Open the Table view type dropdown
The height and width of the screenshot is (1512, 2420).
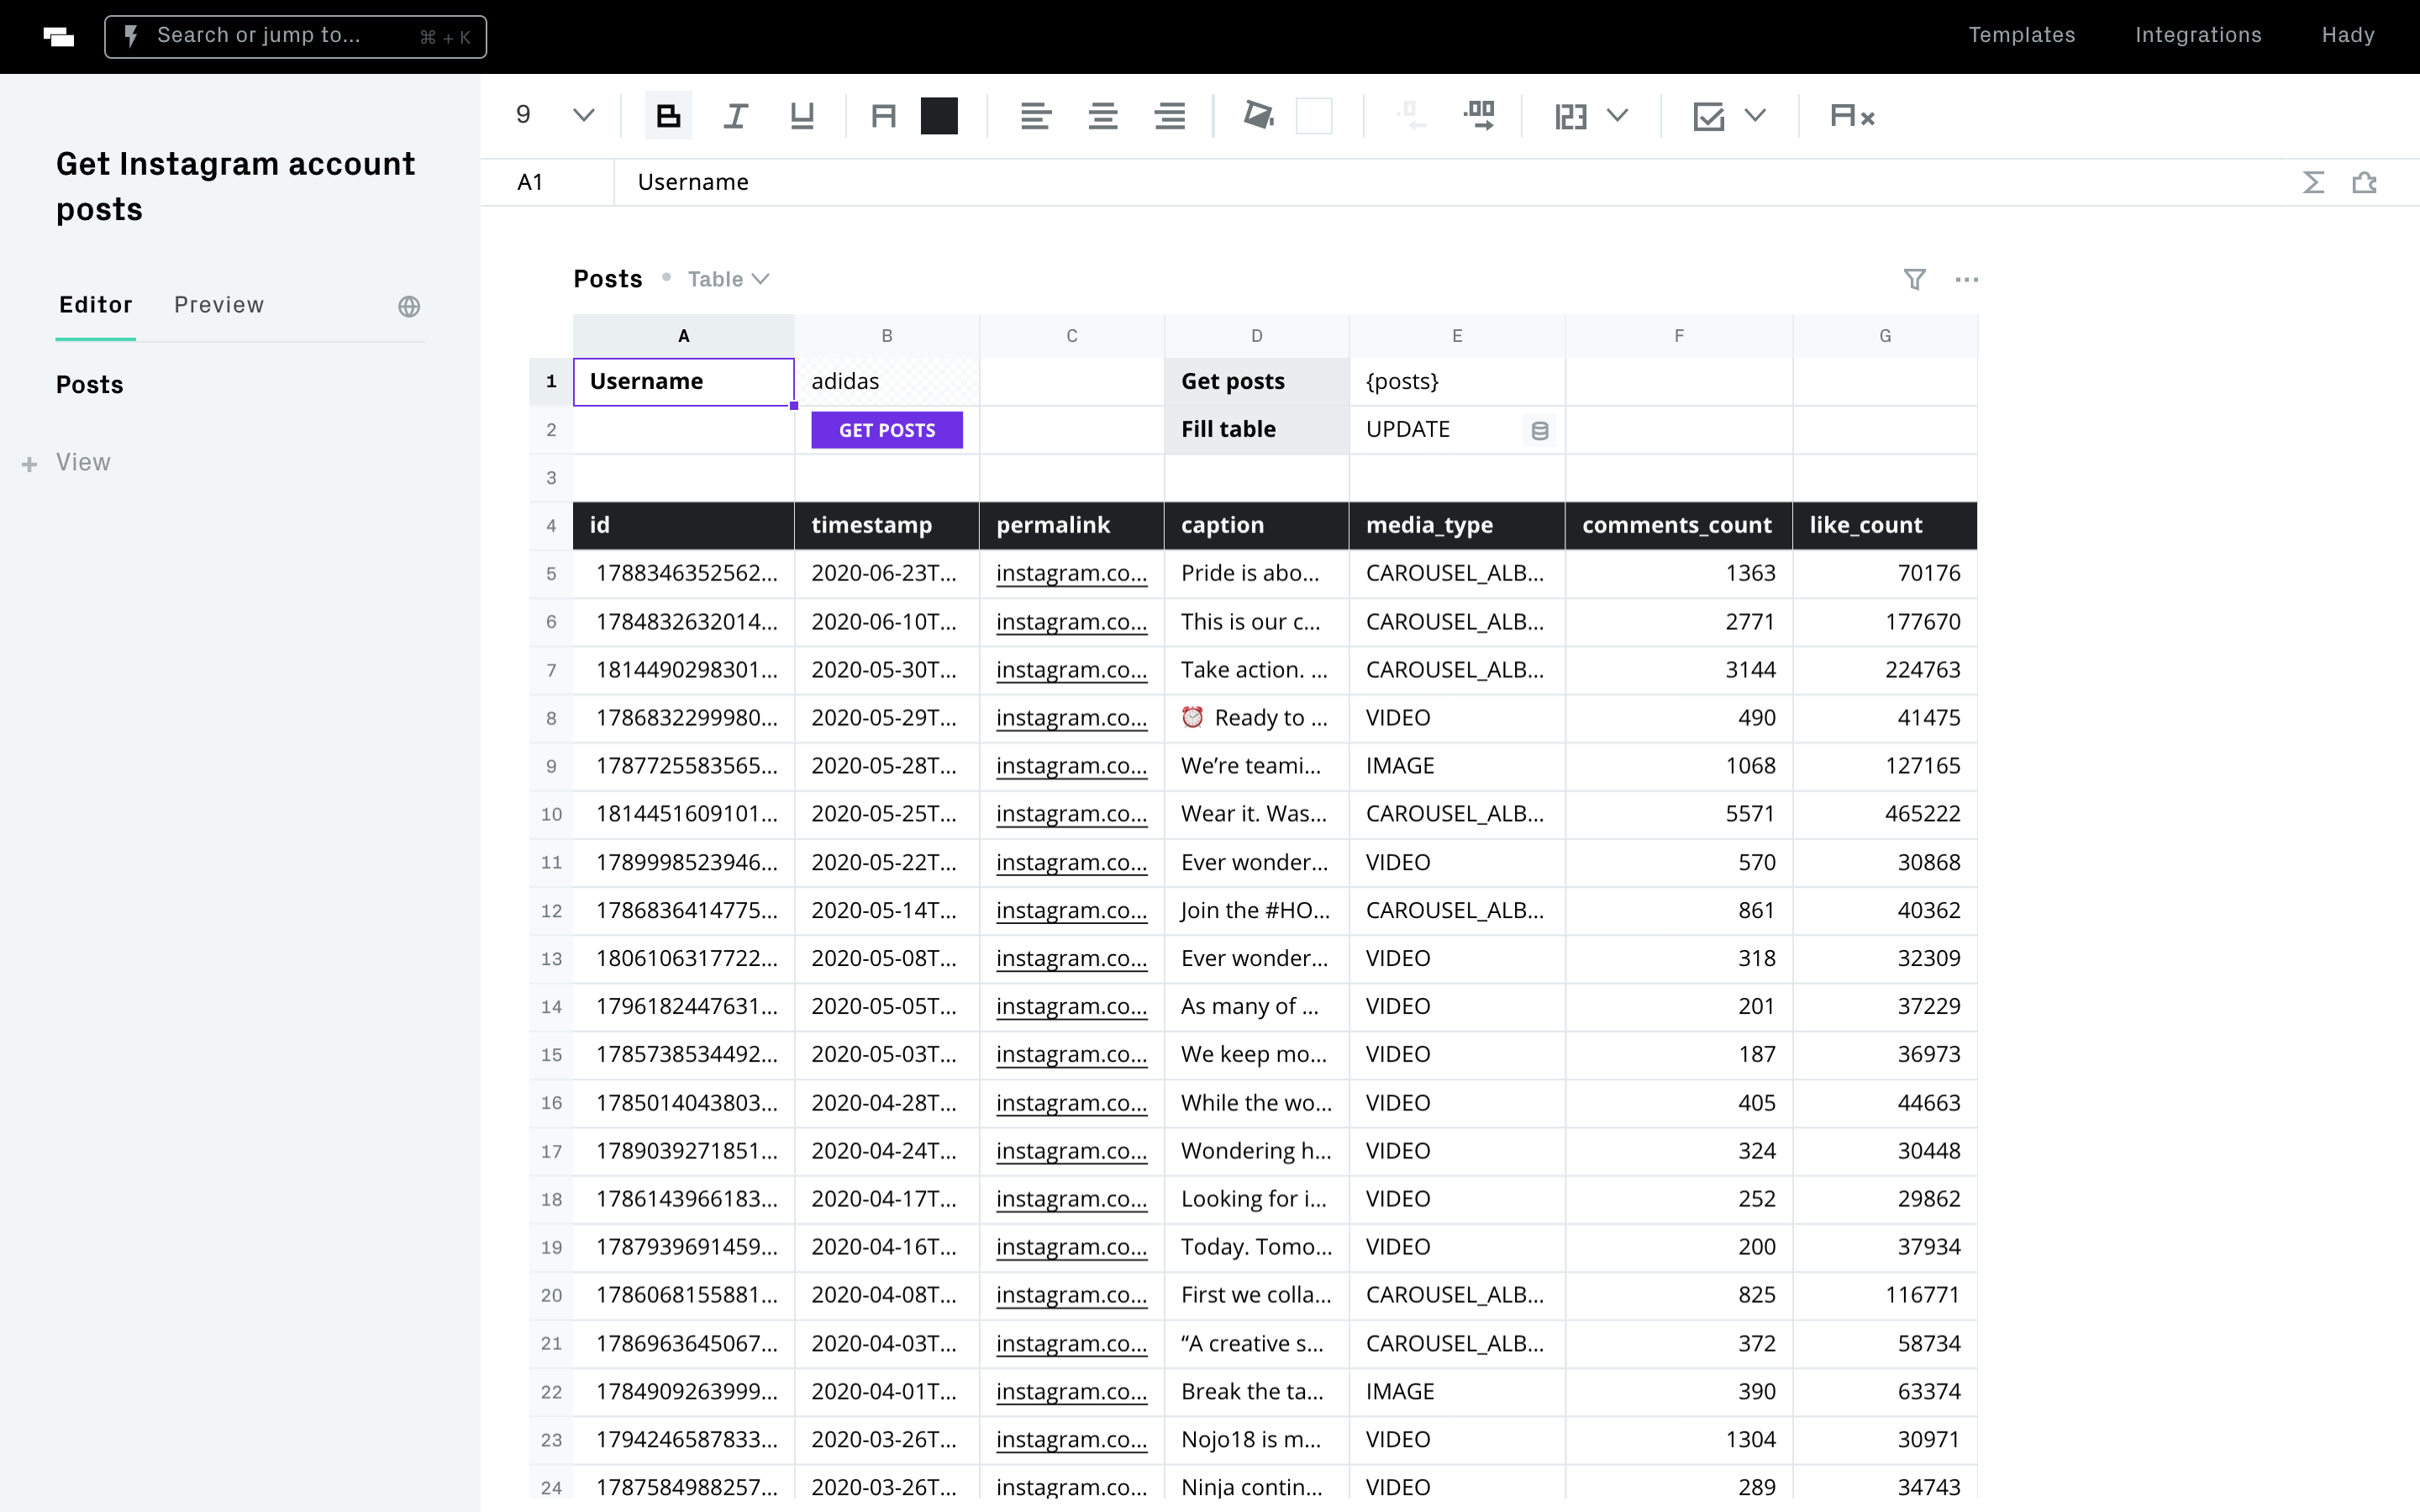[x=728, y=279]
